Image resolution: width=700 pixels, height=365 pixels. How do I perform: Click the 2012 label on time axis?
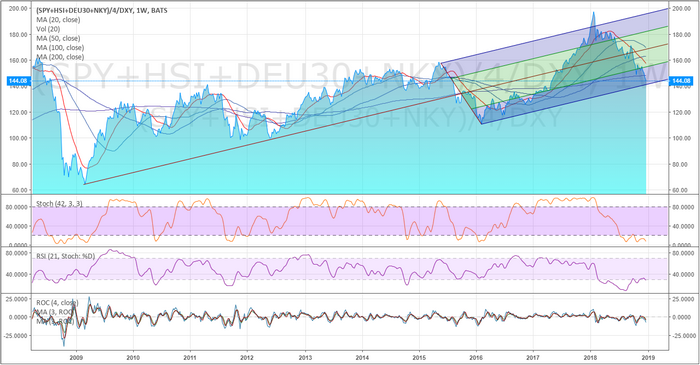[x=247, y=357]
